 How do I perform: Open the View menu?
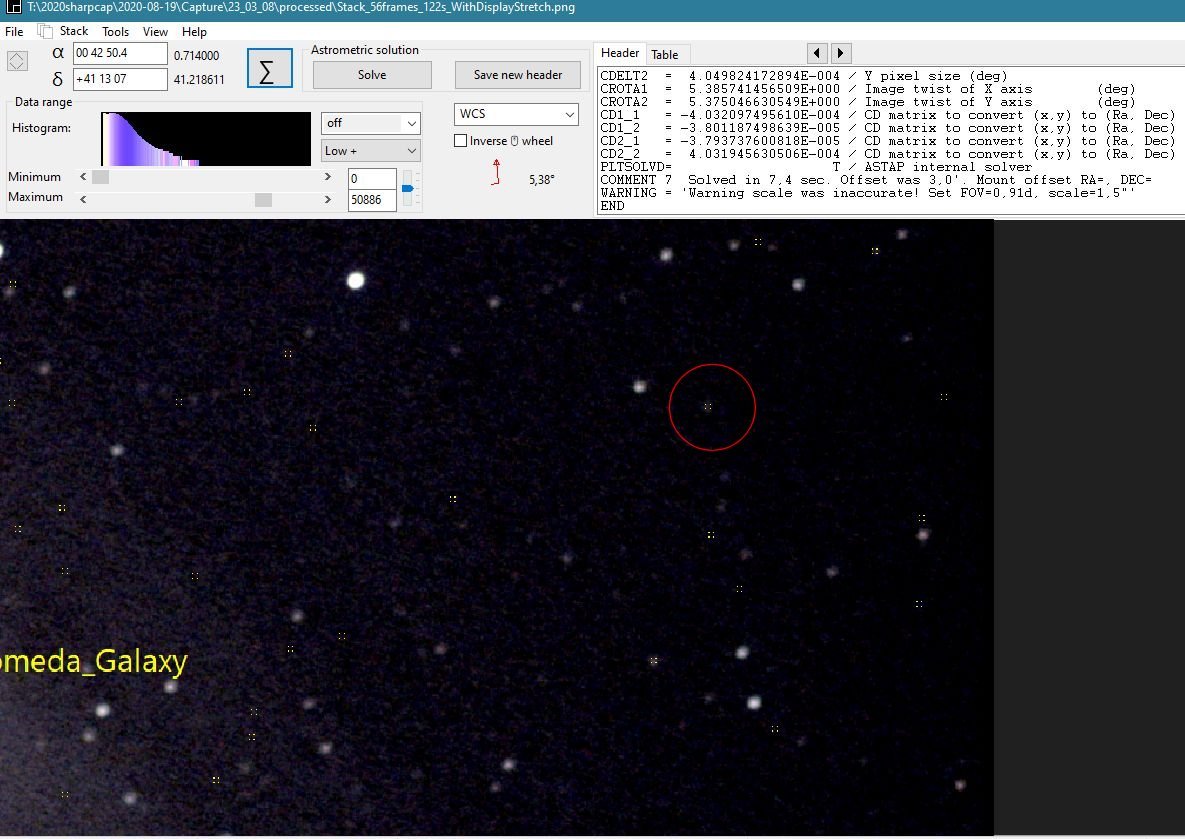(155, 32)
